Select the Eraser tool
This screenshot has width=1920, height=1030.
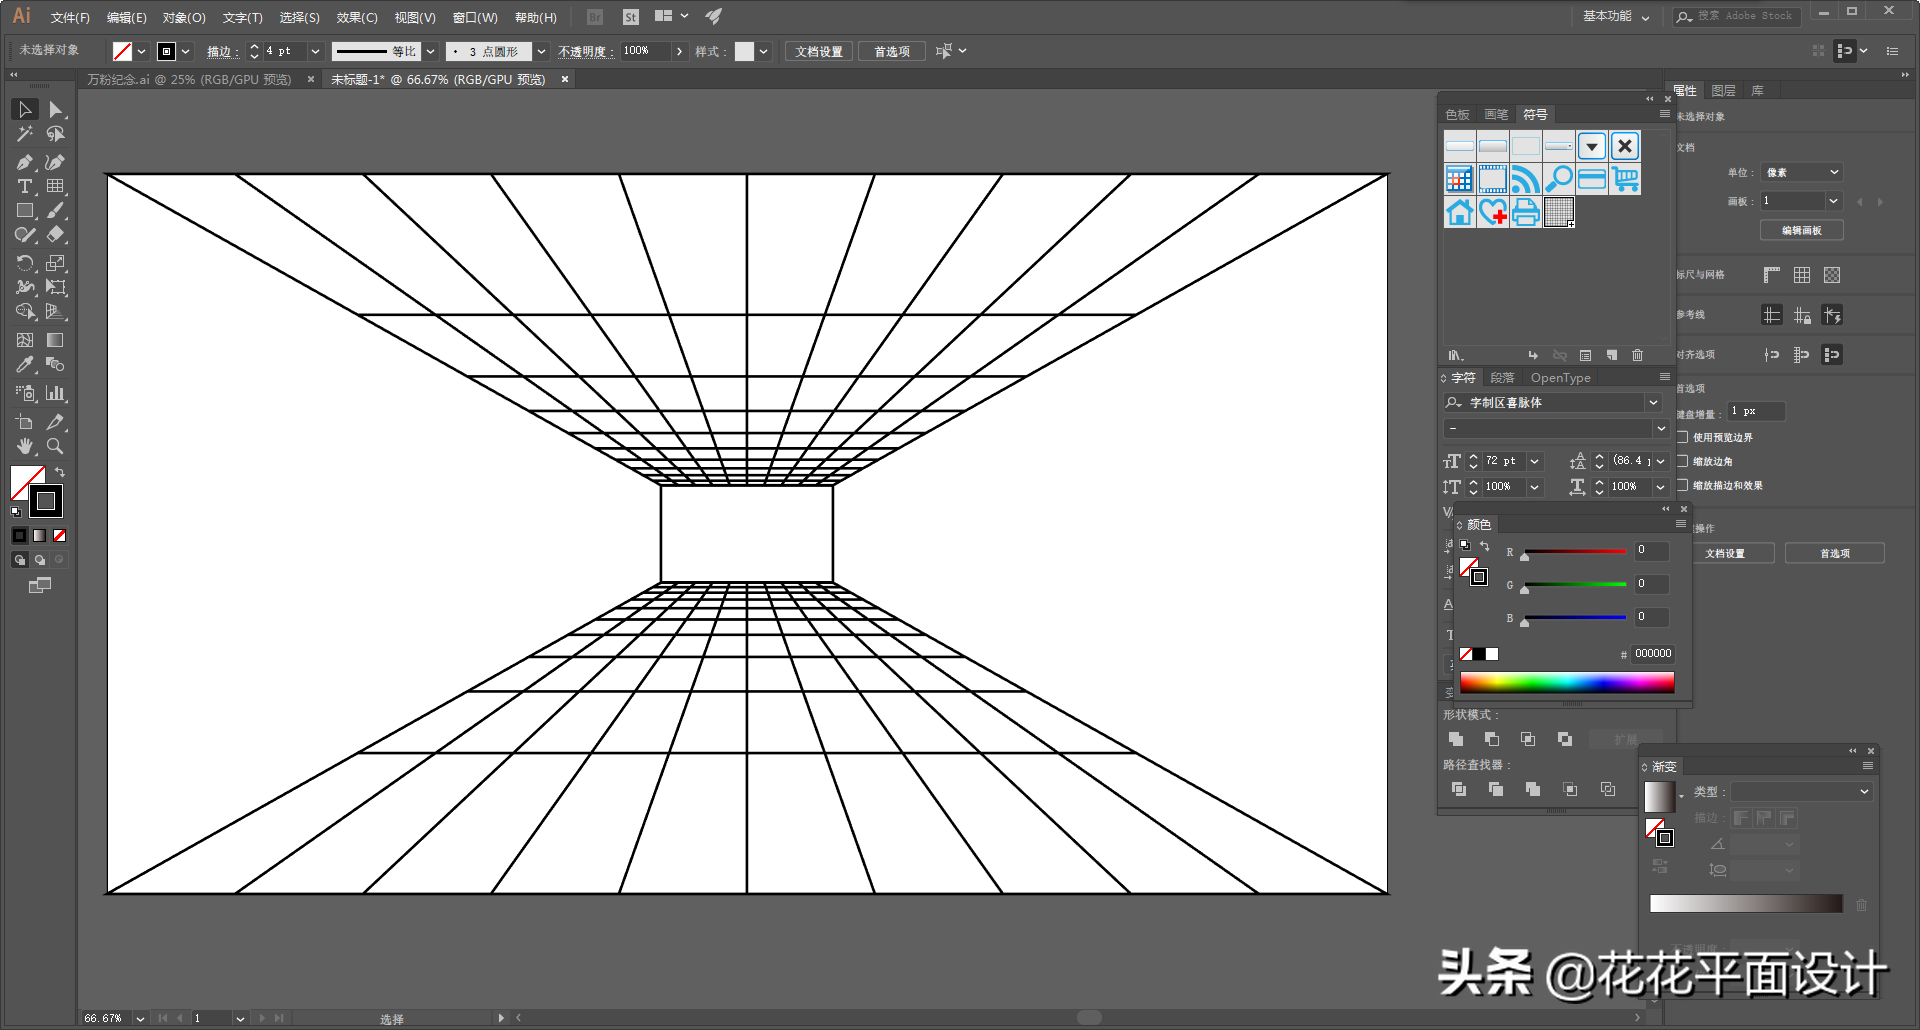(x=56, y=235)
